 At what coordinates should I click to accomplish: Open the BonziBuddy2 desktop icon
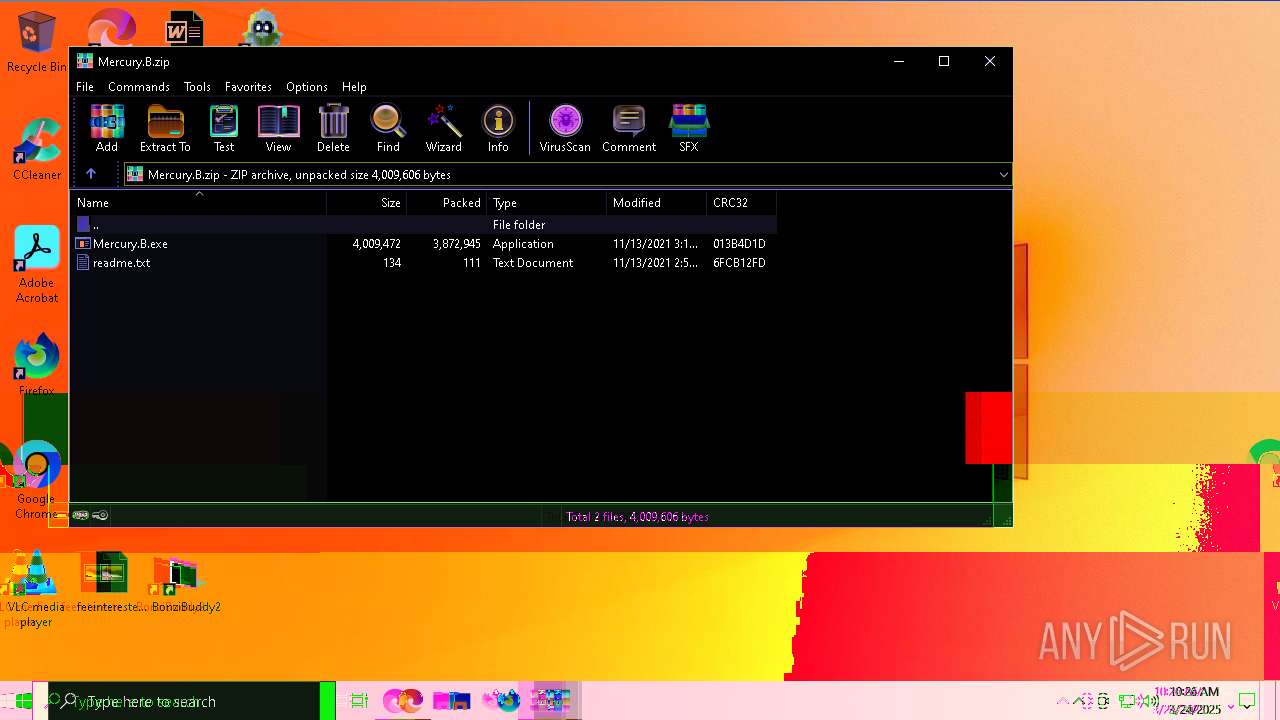tap(186, 584)
